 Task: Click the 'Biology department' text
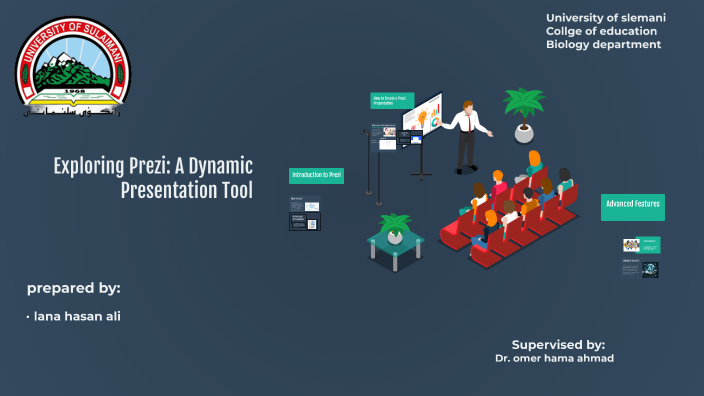point(603,44)
